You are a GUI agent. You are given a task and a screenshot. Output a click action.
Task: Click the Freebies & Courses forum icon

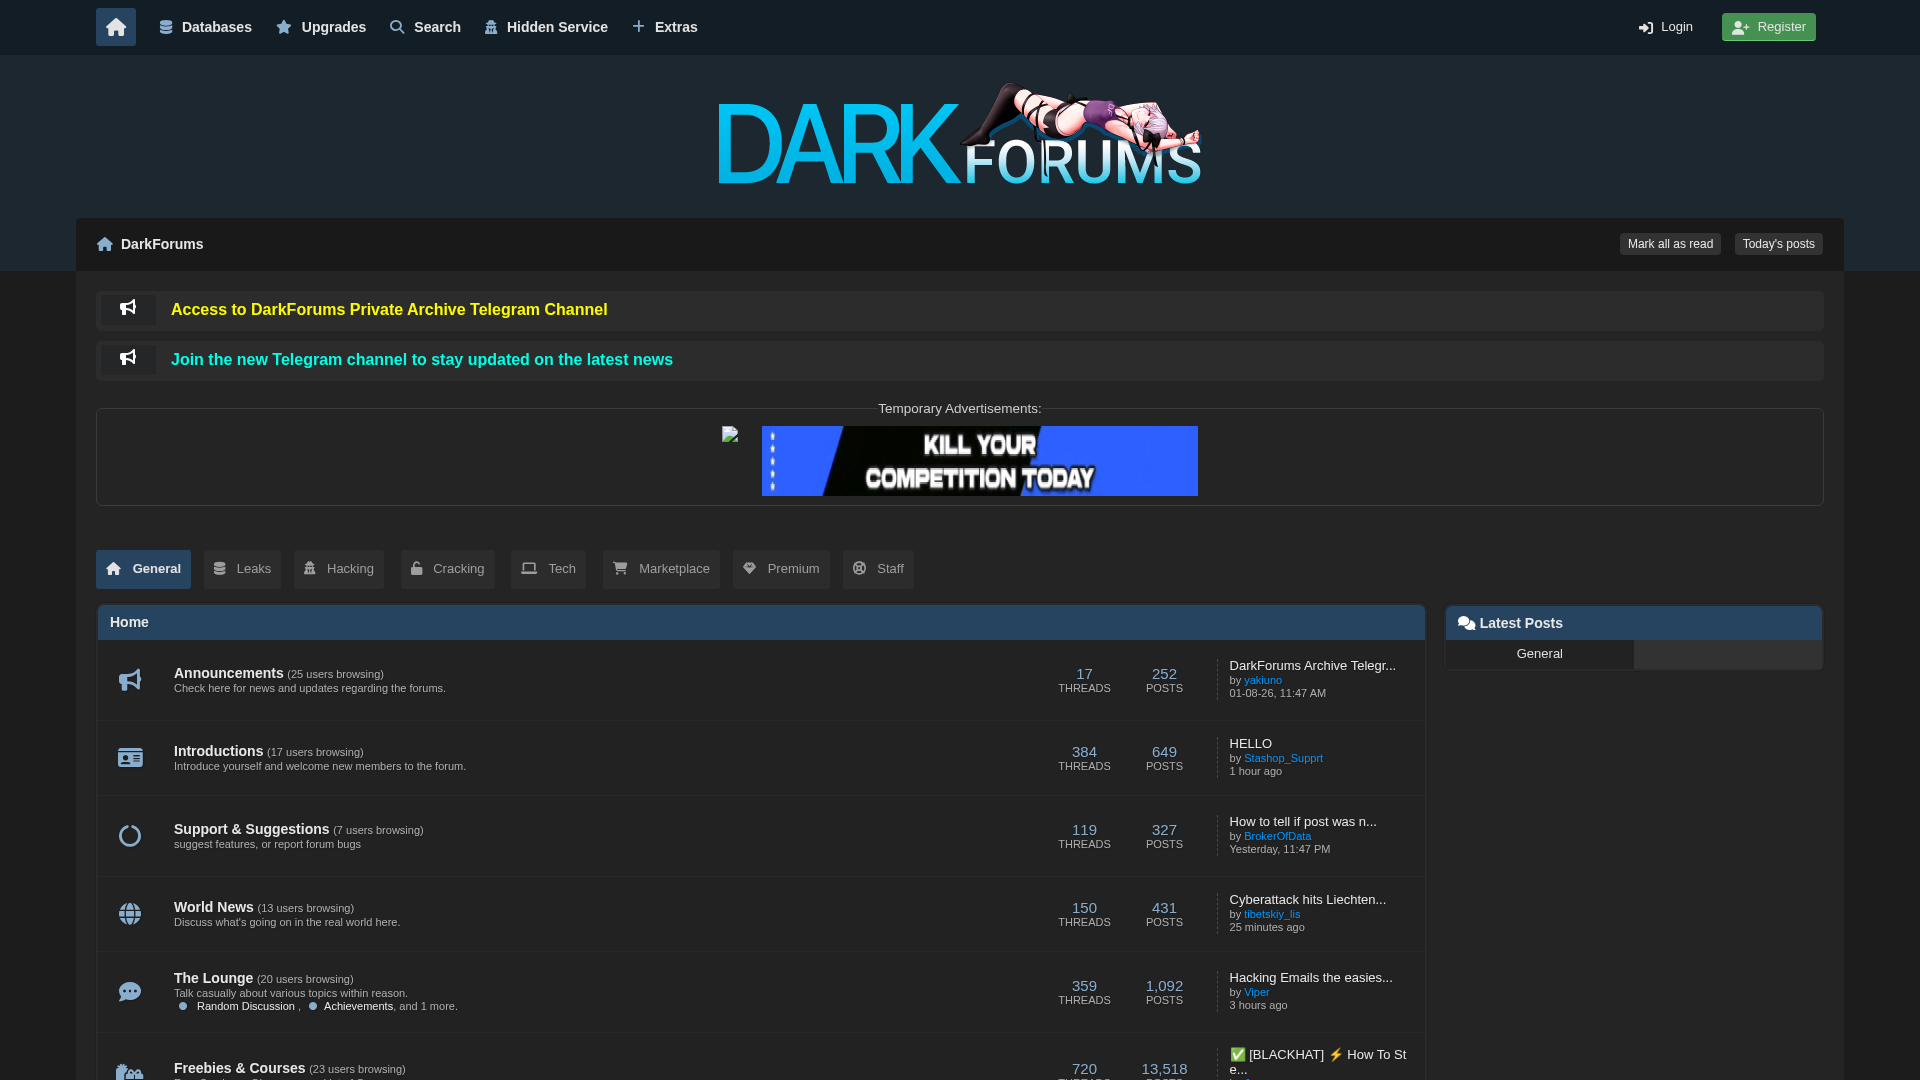(130, 1071)
